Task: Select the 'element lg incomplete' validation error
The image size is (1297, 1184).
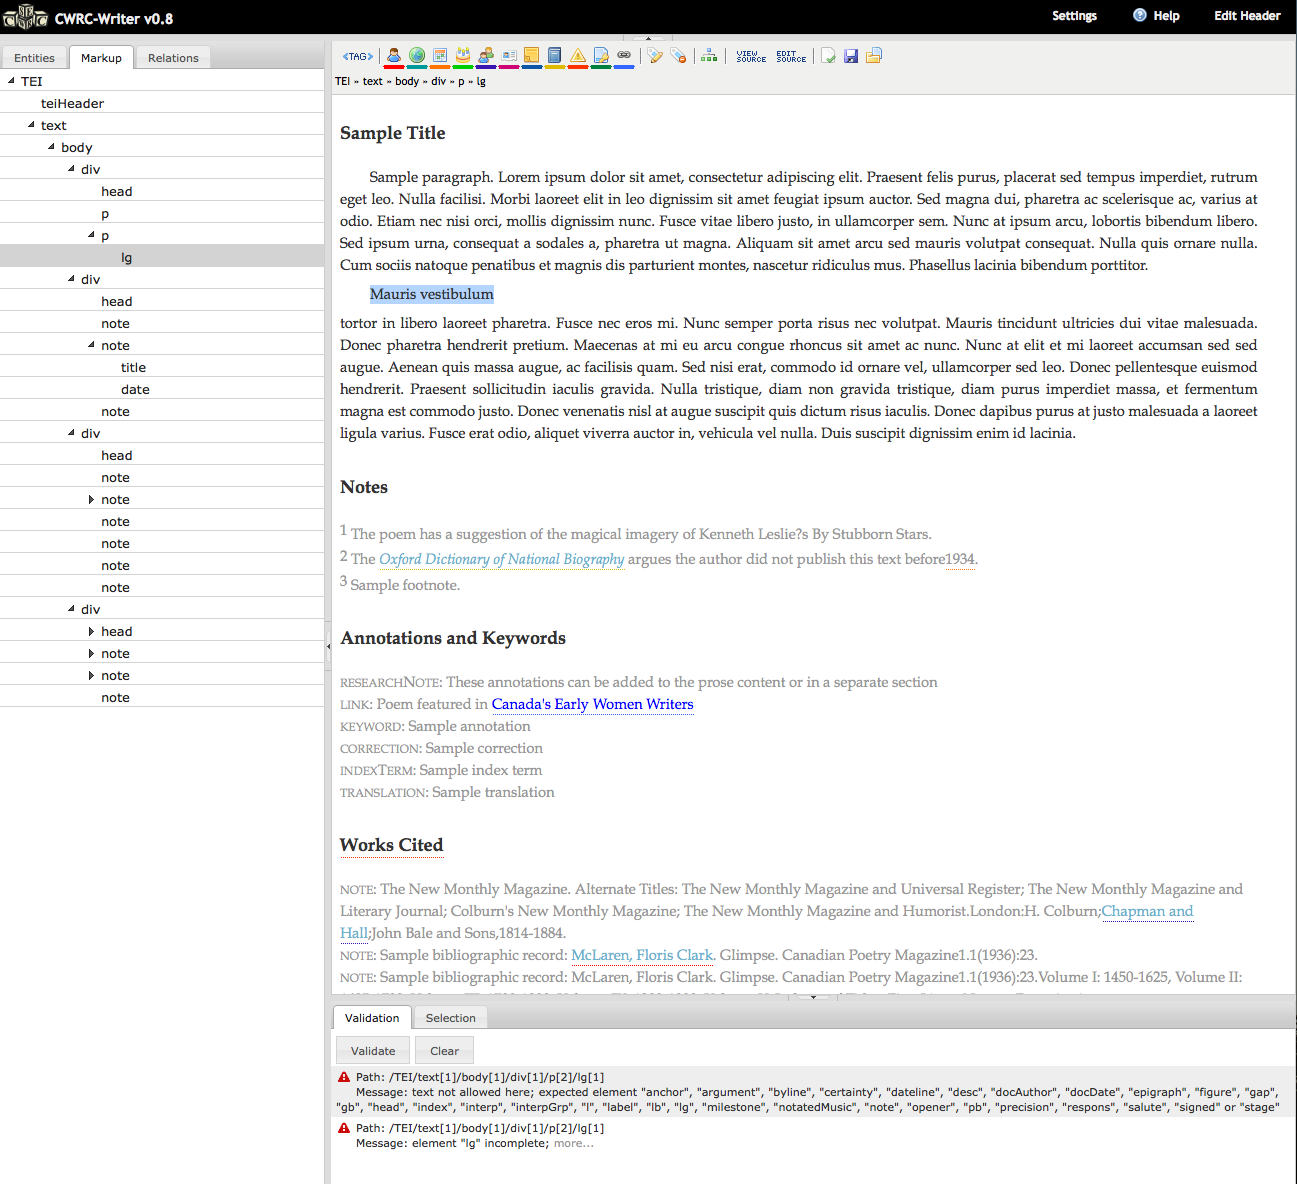Action: tap(813, 1135)
